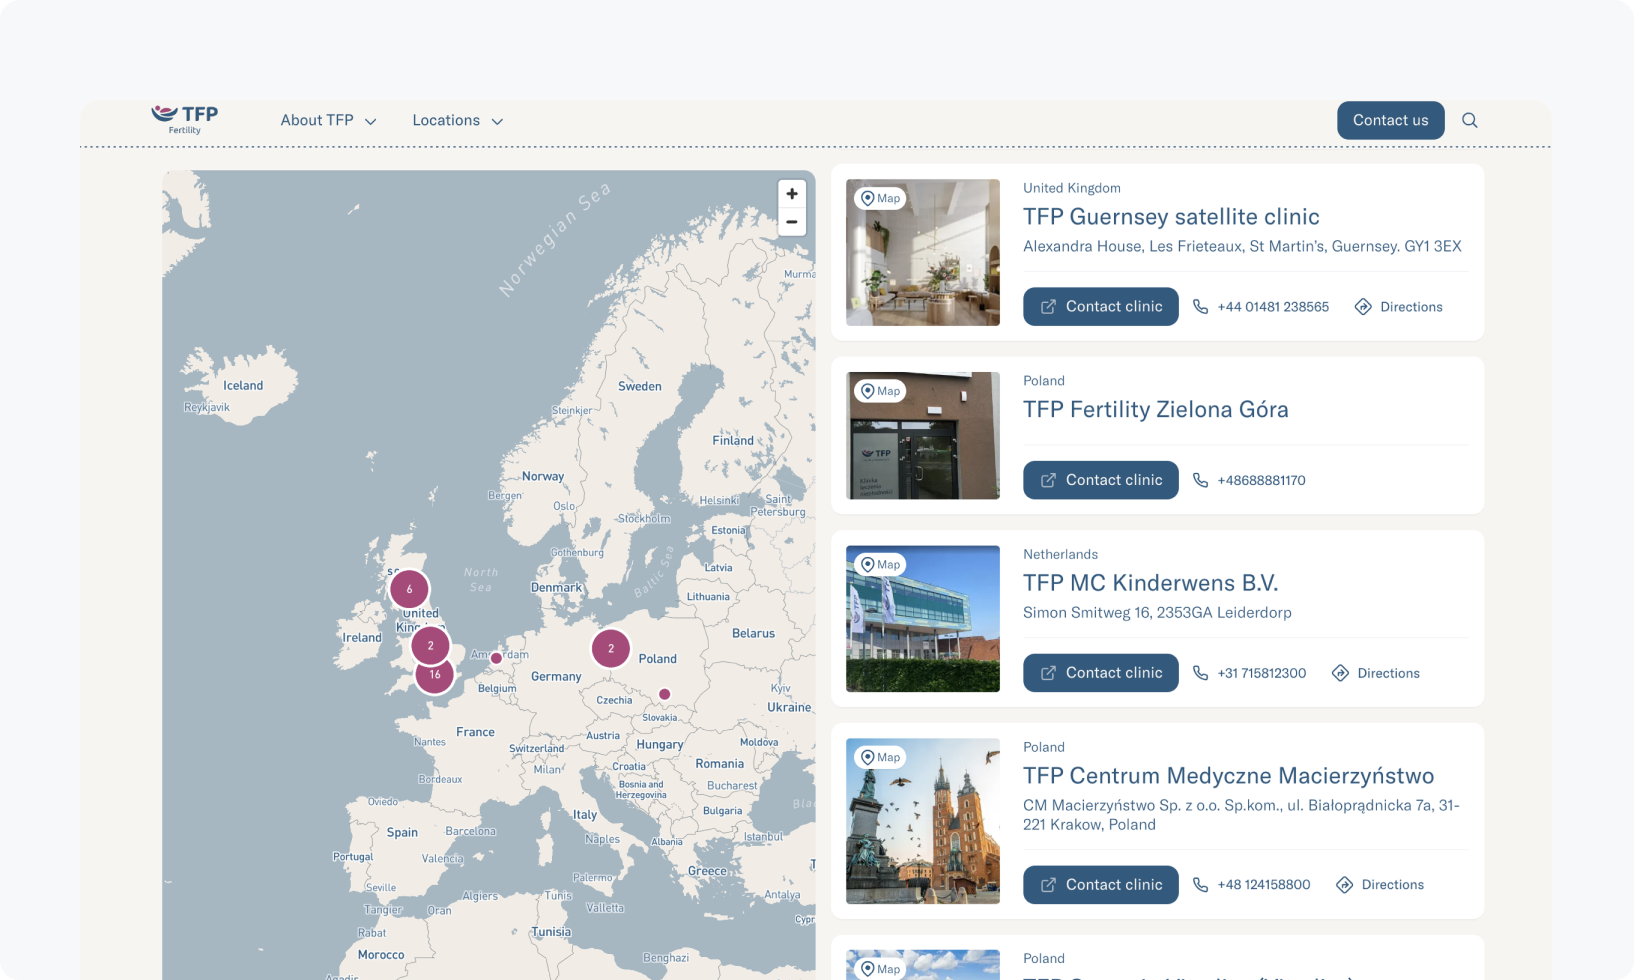Zoom out on the map

[792, 222]
